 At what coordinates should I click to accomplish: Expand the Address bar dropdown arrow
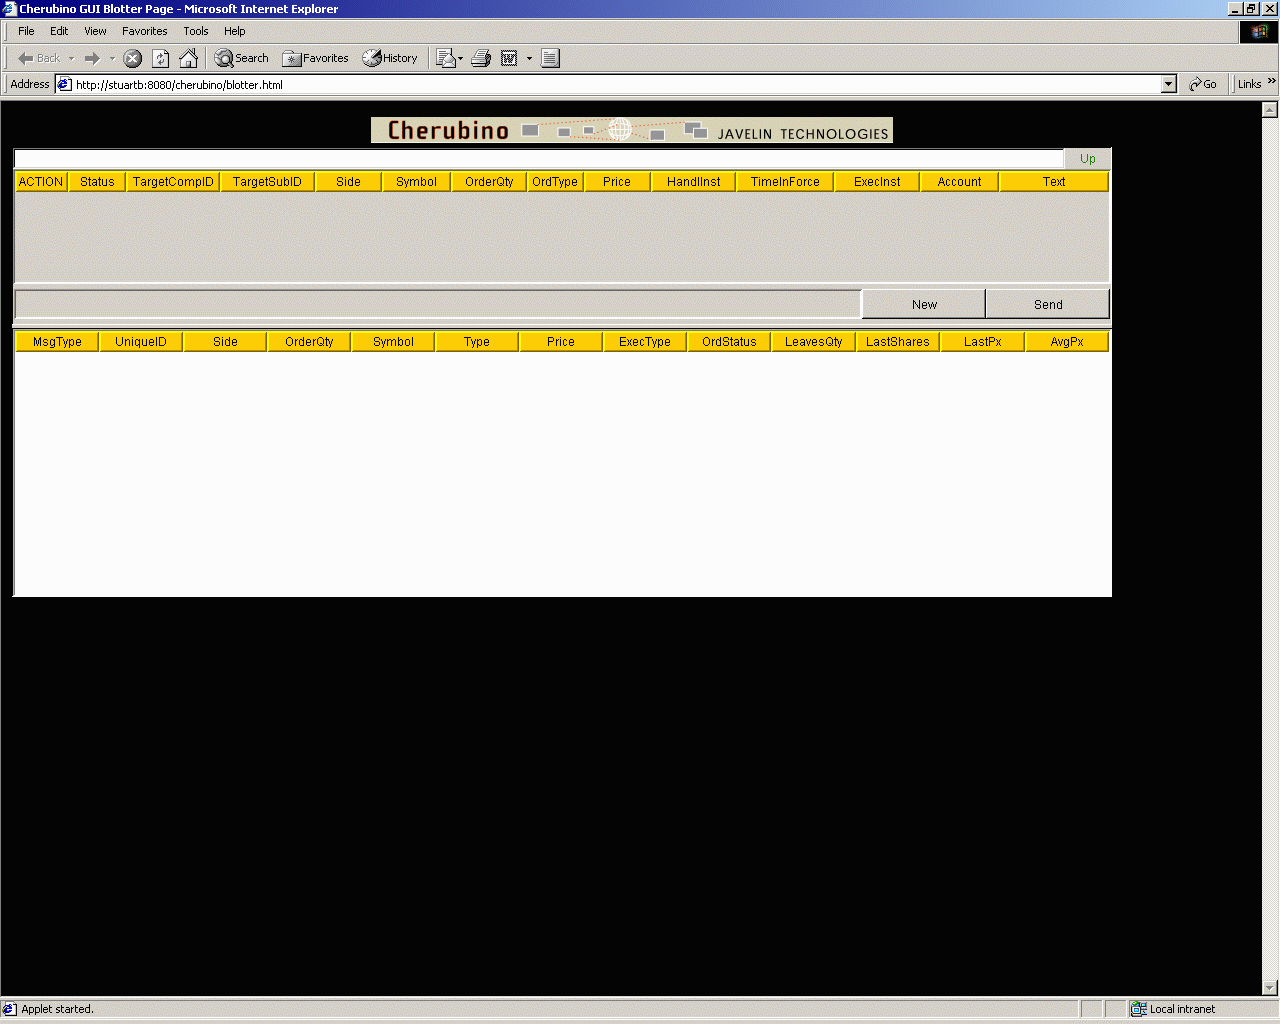pos(1169,85)
